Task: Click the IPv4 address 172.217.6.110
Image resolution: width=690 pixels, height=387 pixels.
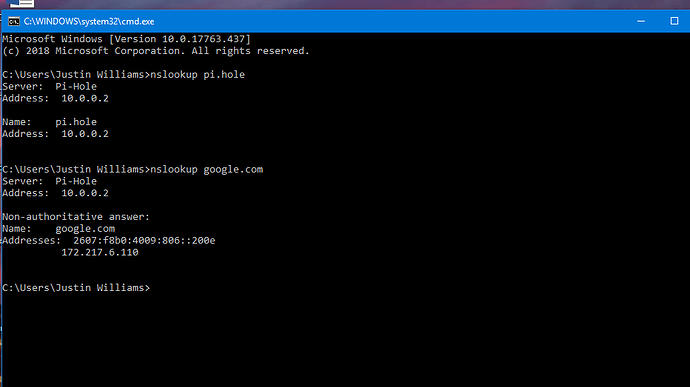Action: [100, 252]
